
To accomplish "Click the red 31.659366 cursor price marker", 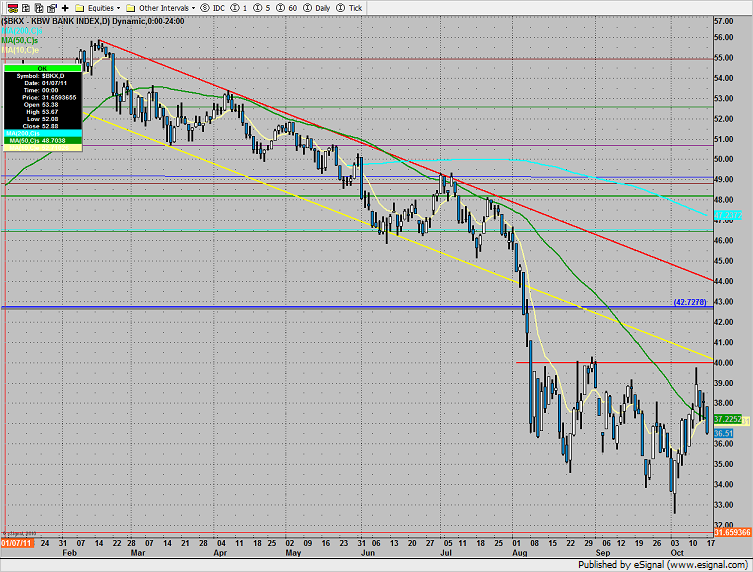I will (x=732, y=532).
